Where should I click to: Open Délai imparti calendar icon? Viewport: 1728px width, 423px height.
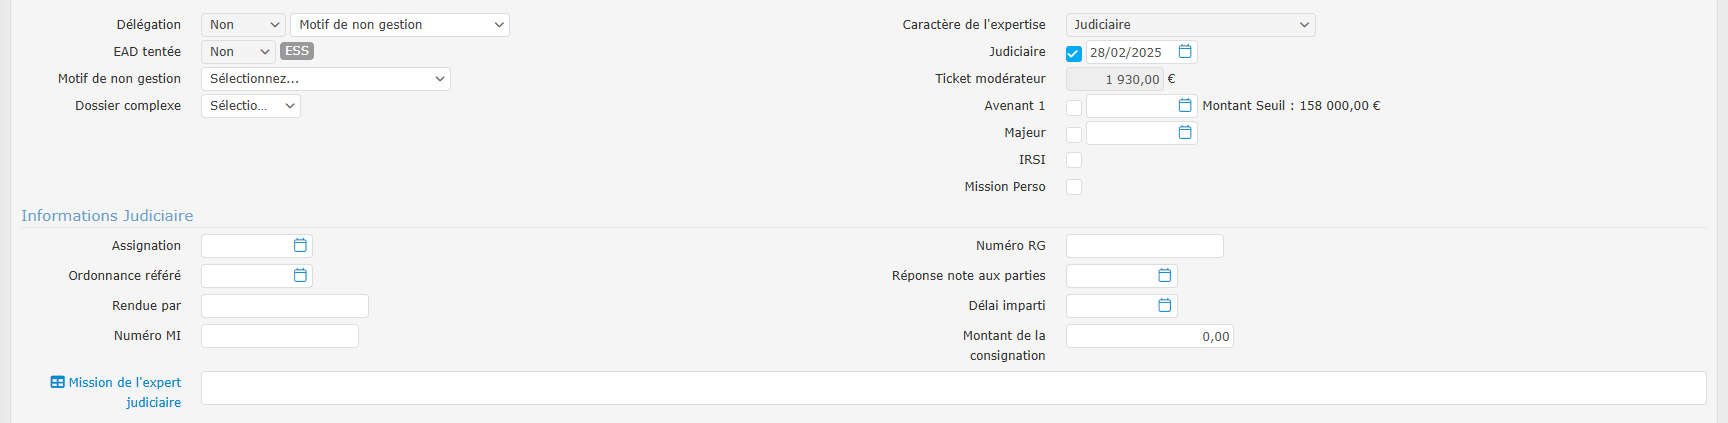(x=1165, y=305)
